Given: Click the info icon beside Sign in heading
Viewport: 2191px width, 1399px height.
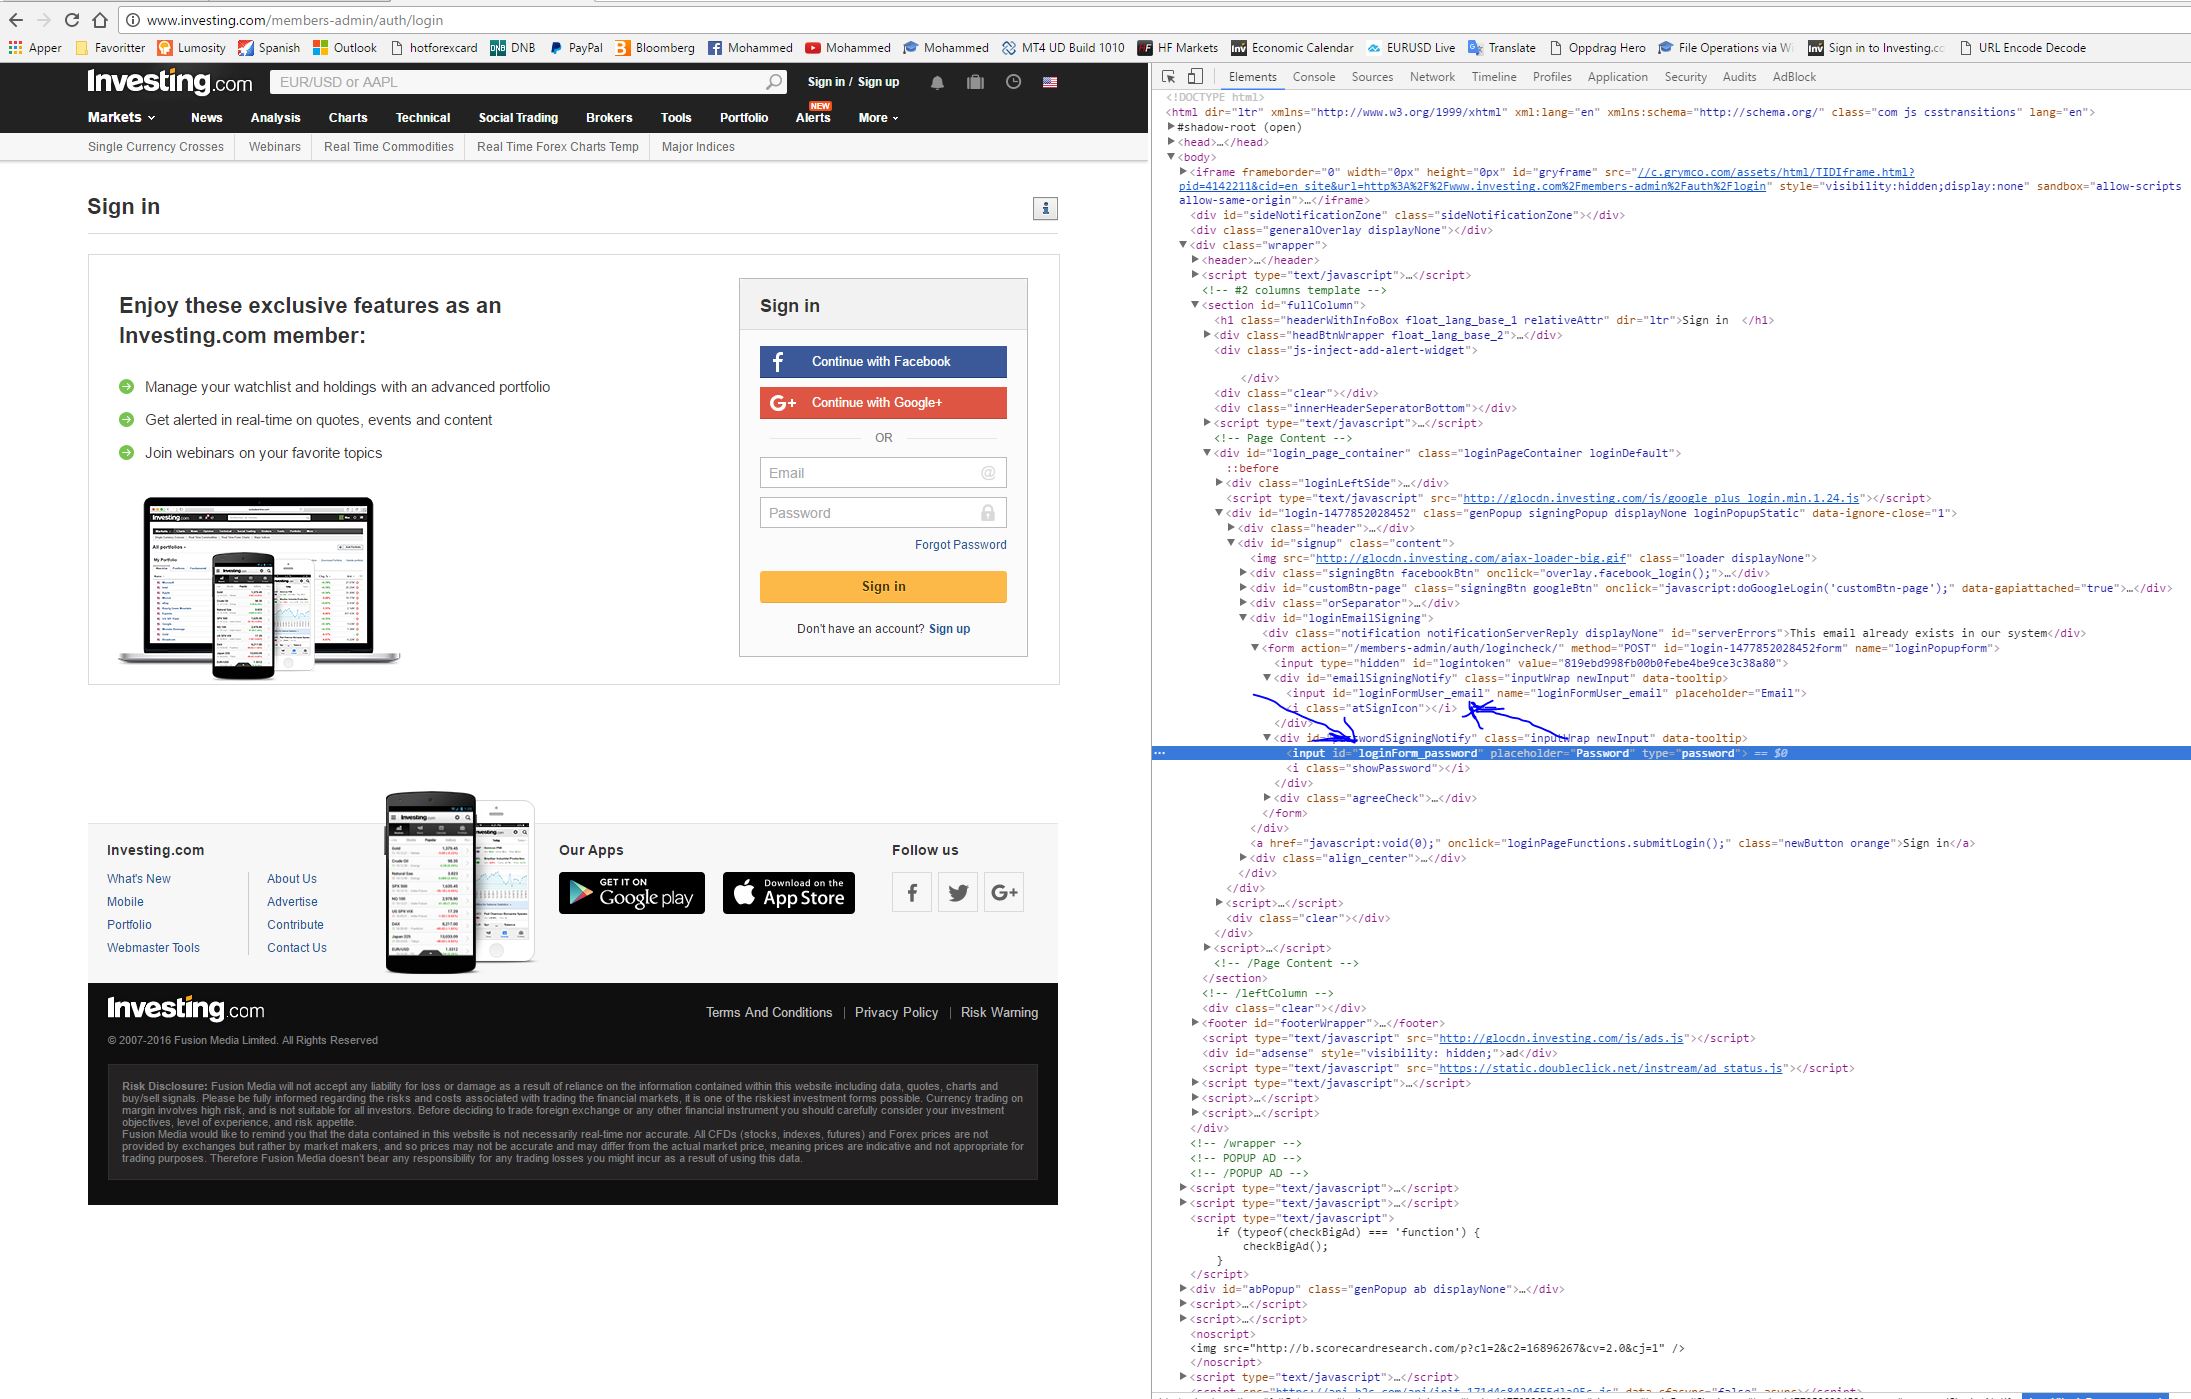Looking at the screenshot, I should pyautogui.click(x=1045, y=208).
